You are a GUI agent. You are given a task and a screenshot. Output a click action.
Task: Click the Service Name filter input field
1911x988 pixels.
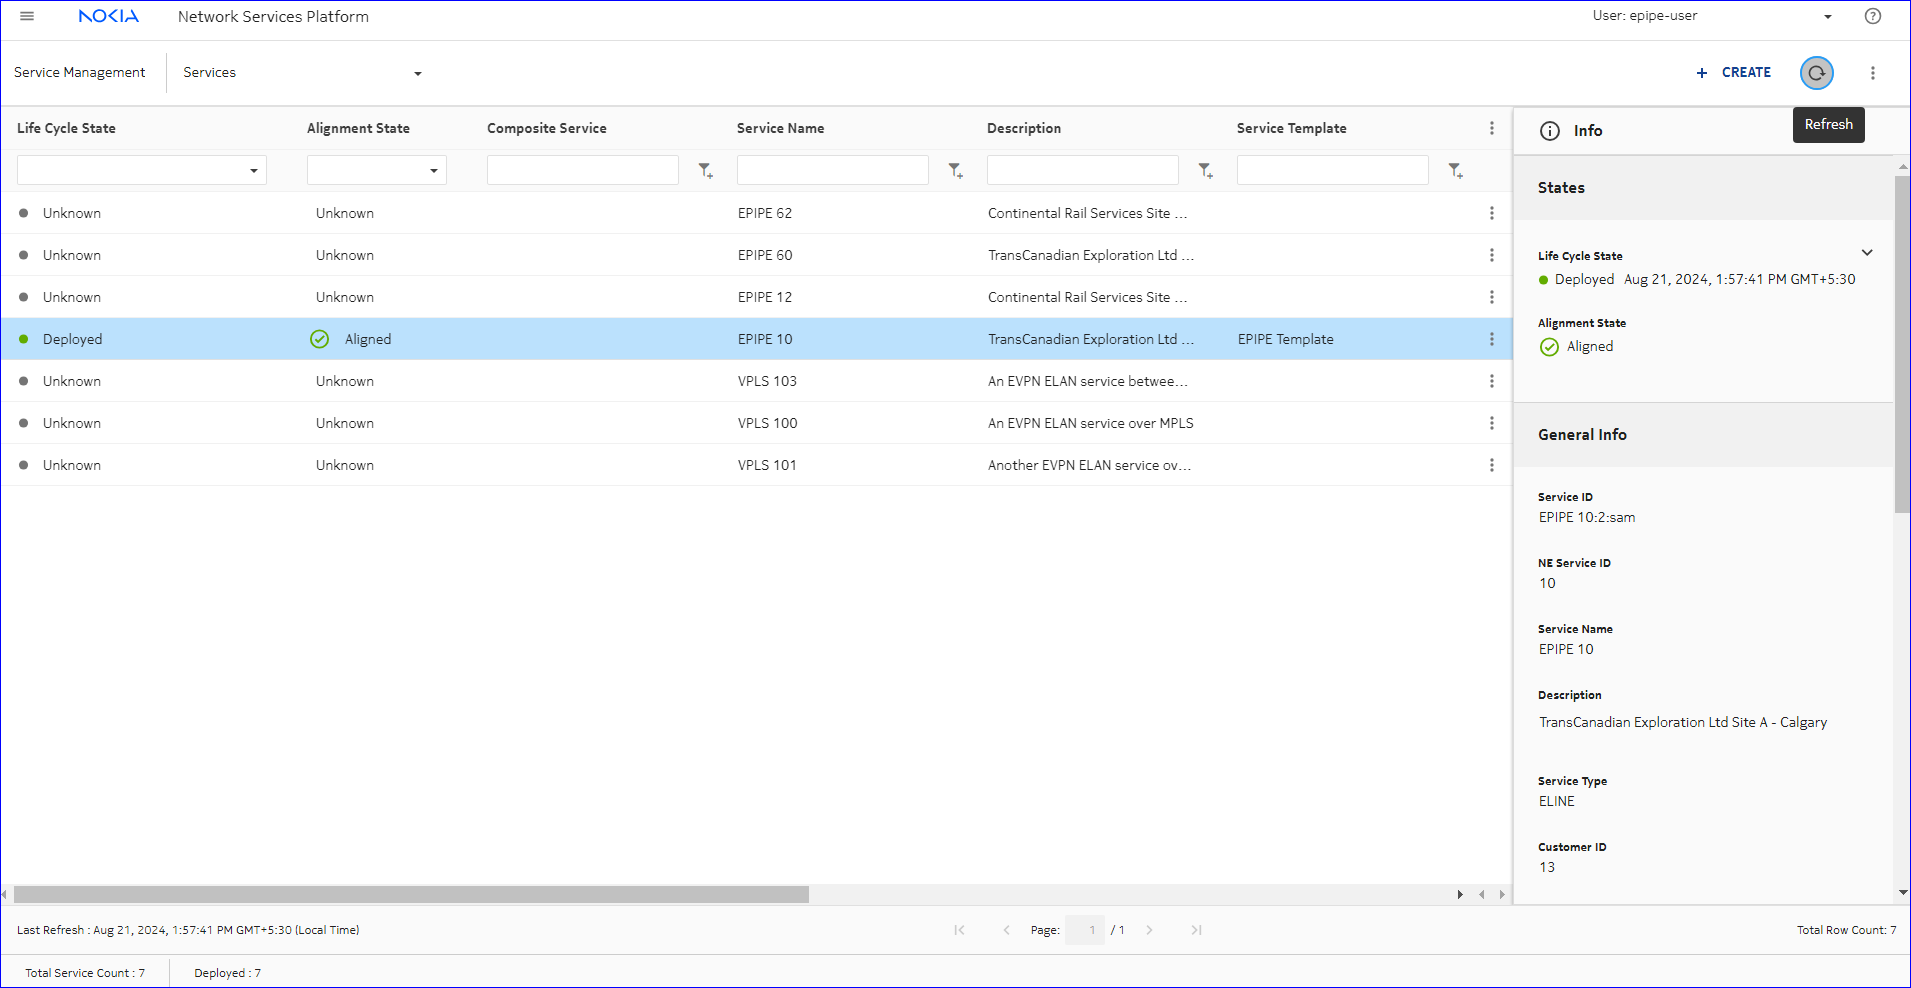(x=832, y=171)
